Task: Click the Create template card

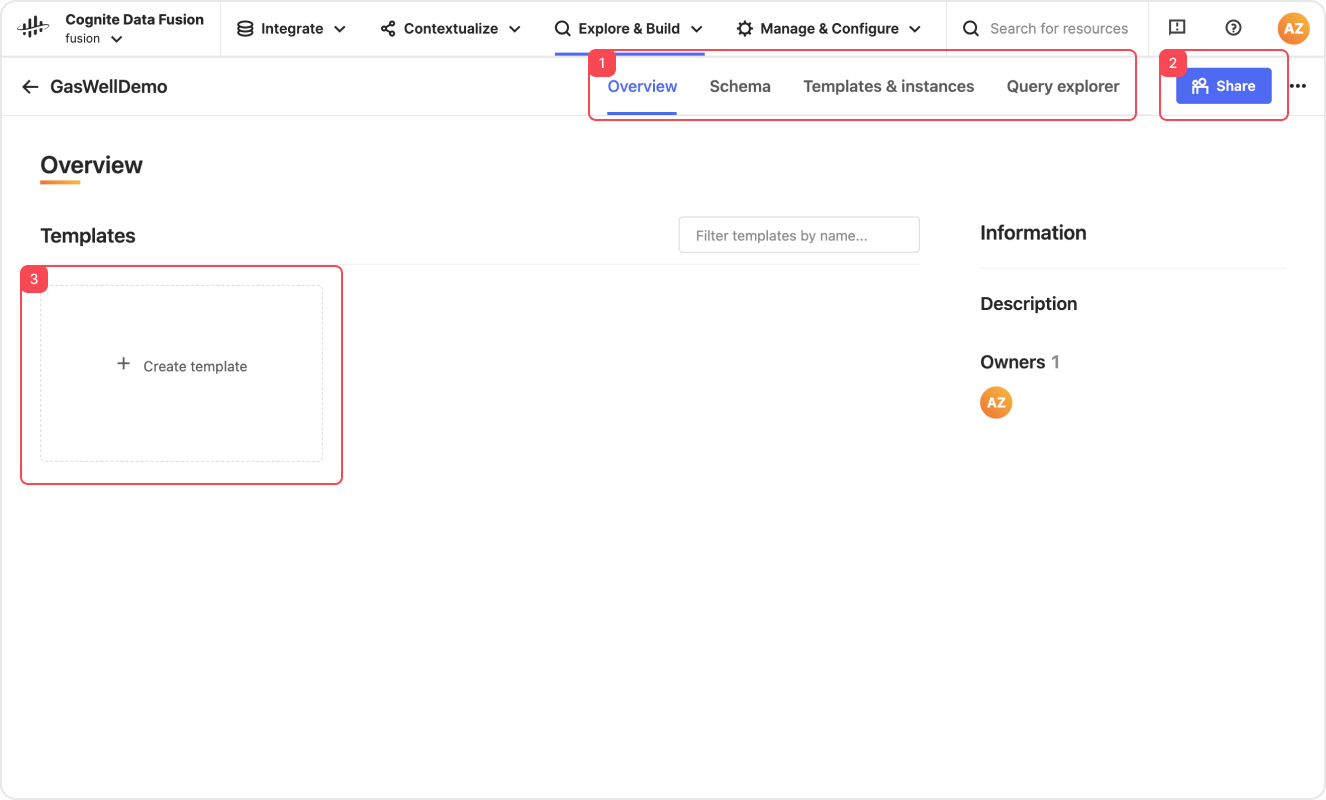Action: tap(181, 374)
